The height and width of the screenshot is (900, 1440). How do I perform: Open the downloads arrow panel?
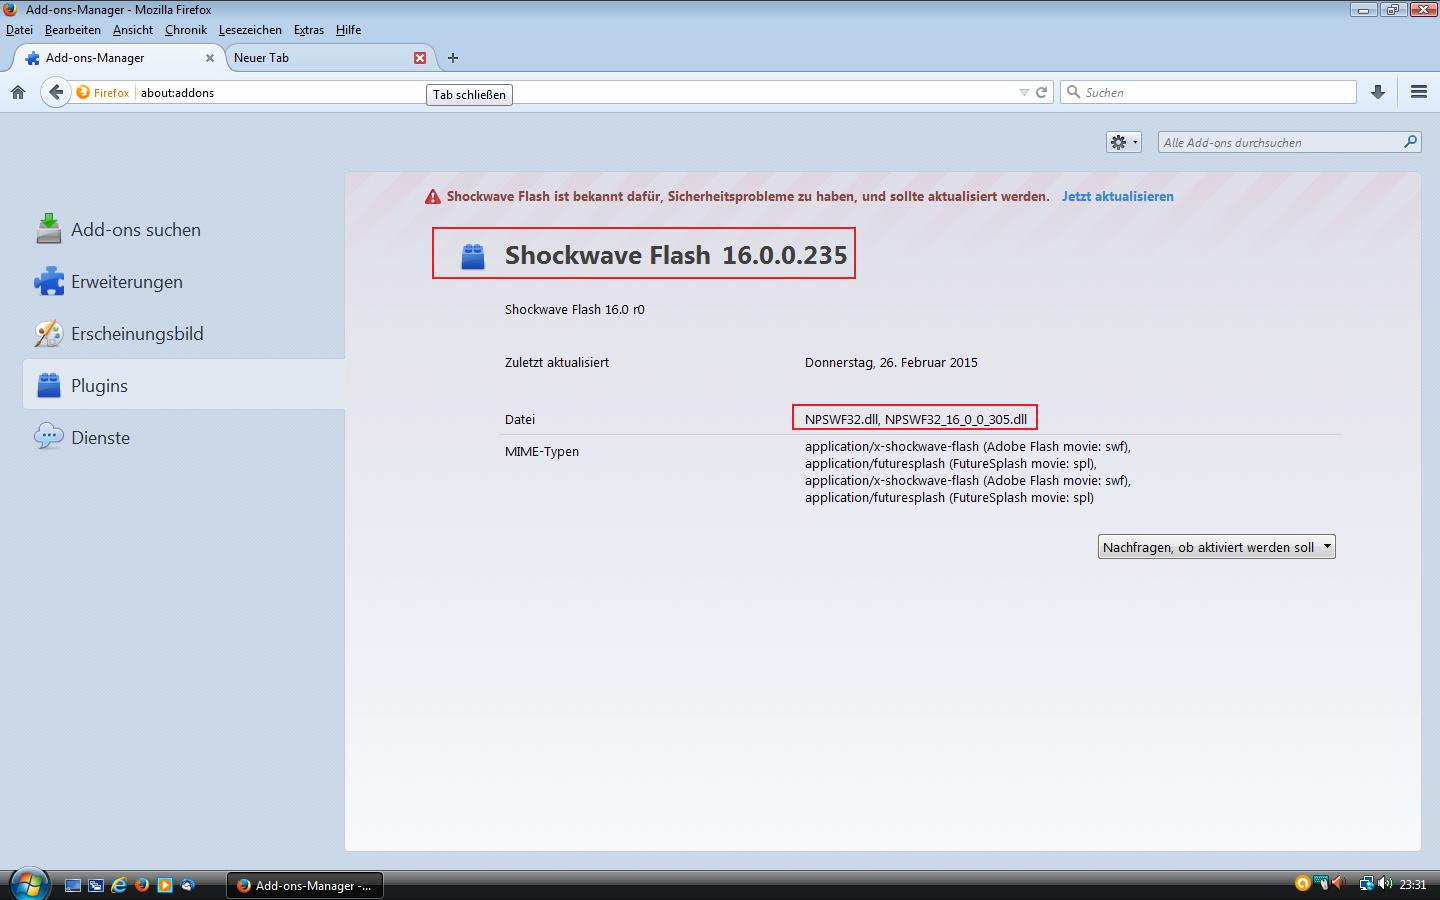(x=1378, y=92)
